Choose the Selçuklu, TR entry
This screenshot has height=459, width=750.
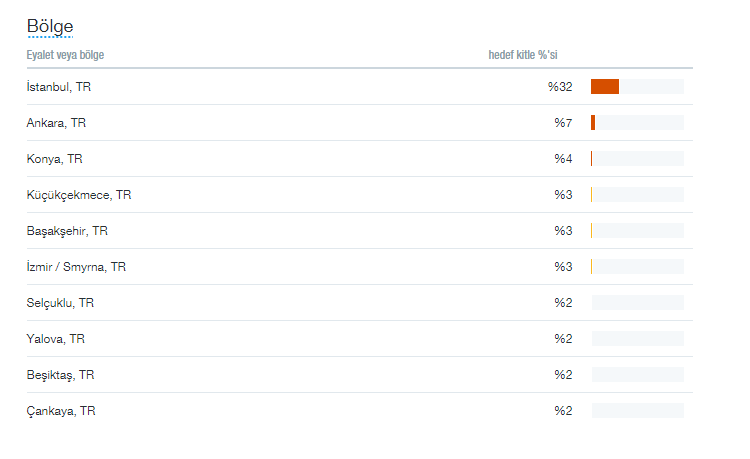[60, 303]
